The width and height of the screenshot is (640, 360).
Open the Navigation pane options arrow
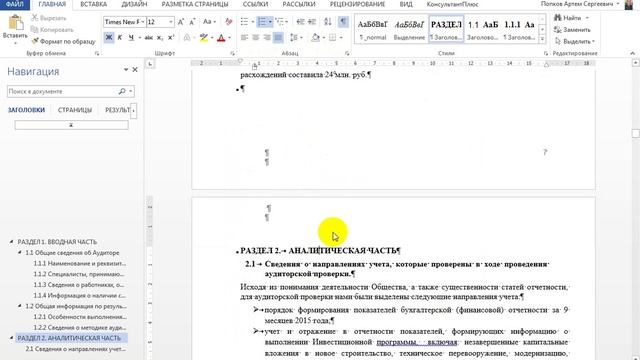126,70
